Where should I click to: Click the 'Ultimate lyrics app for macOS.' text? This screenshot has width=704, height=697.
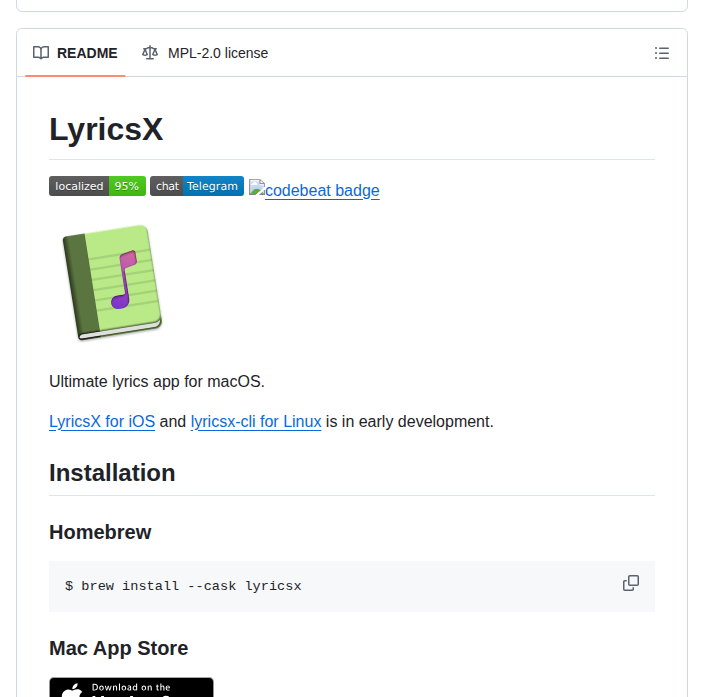tap(157, 381)
